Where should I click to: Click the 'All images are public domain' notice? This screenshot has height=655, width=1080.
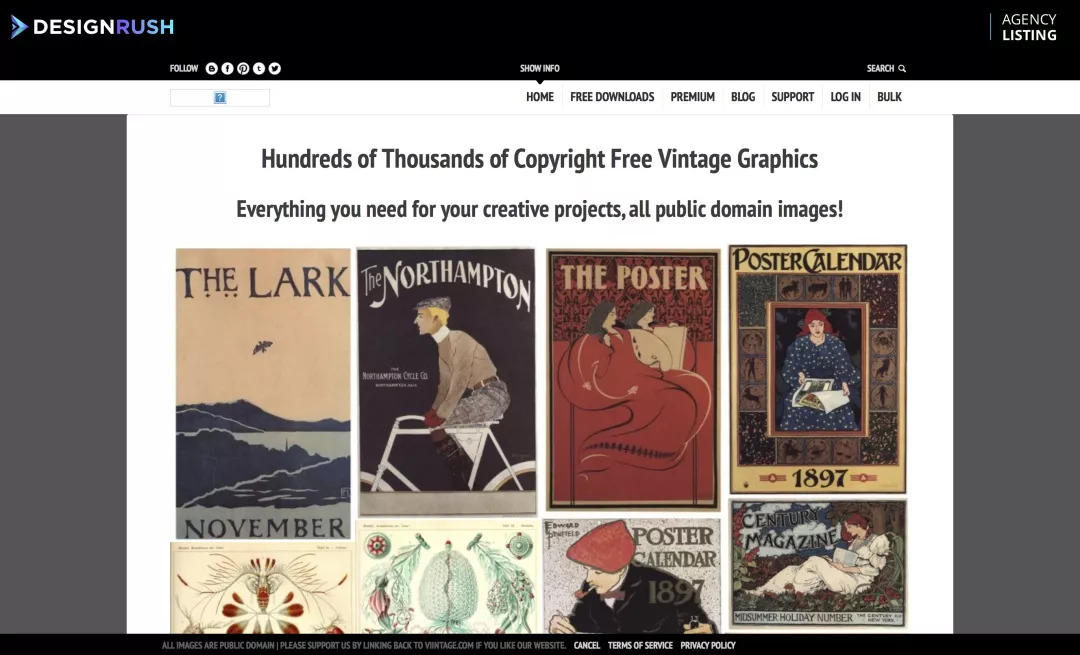point(364,645)
